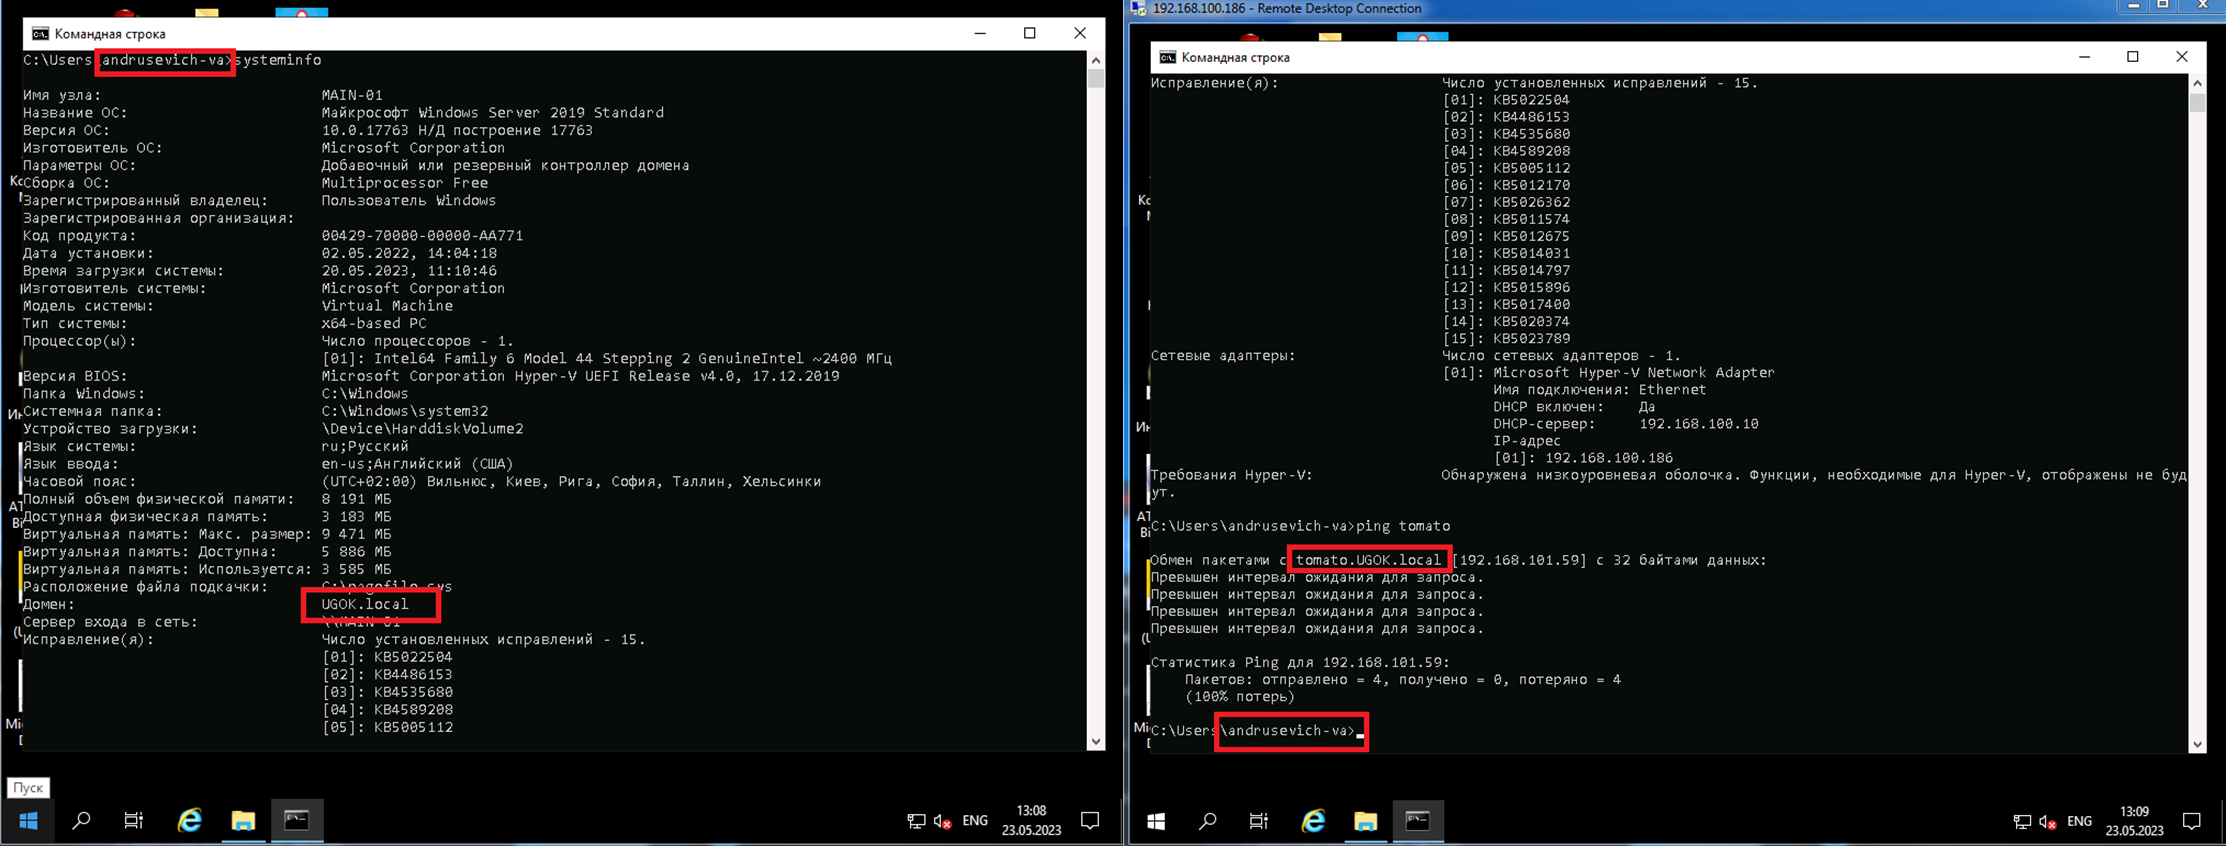Click the left Command Prompt scrollbar thumb
This screenshot has height=846, width=2226.
click(x=1096, y=78)
